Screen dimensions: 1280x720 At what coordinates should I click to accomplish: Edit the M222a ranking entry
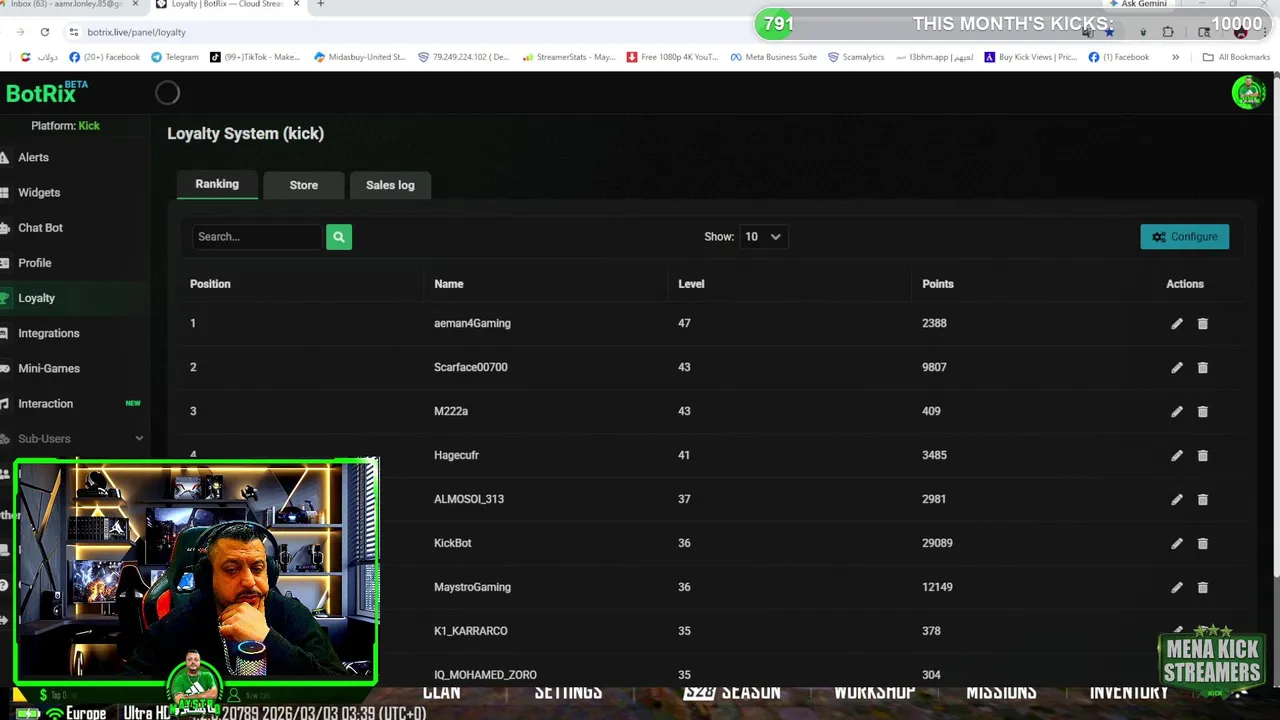click(1177, 411)
